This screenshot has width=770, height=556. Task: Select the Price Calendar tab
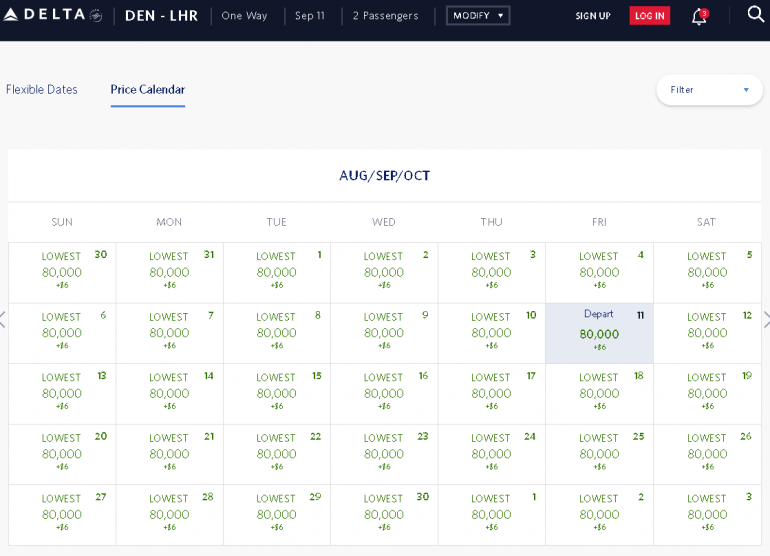(x=148, y=90)
